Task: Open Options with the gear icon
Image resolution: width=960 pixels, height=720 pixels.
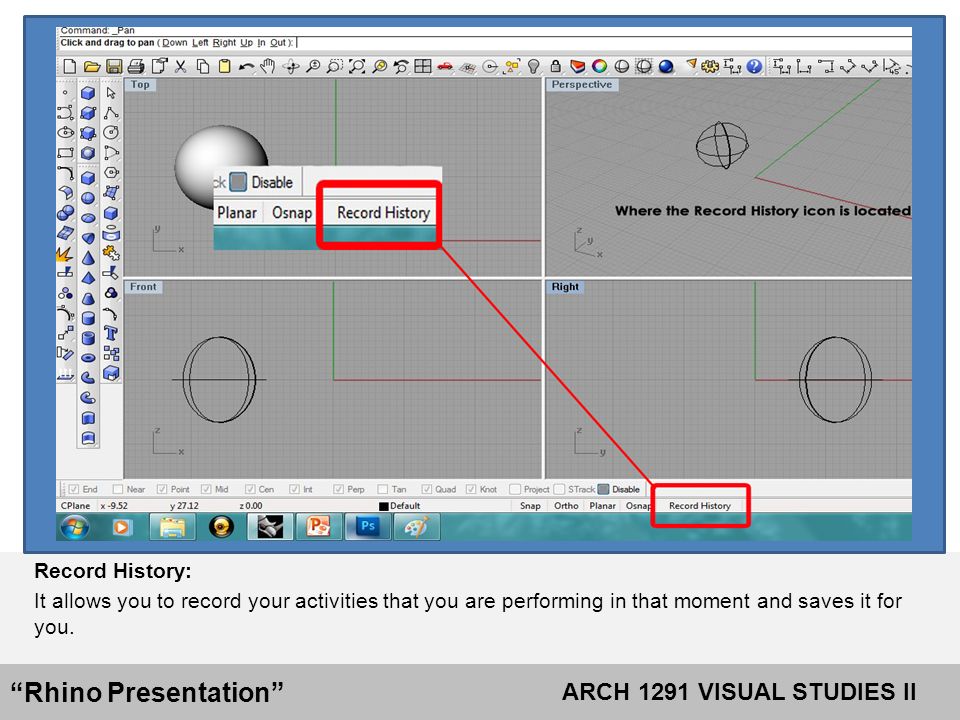Action: point(710,66)
